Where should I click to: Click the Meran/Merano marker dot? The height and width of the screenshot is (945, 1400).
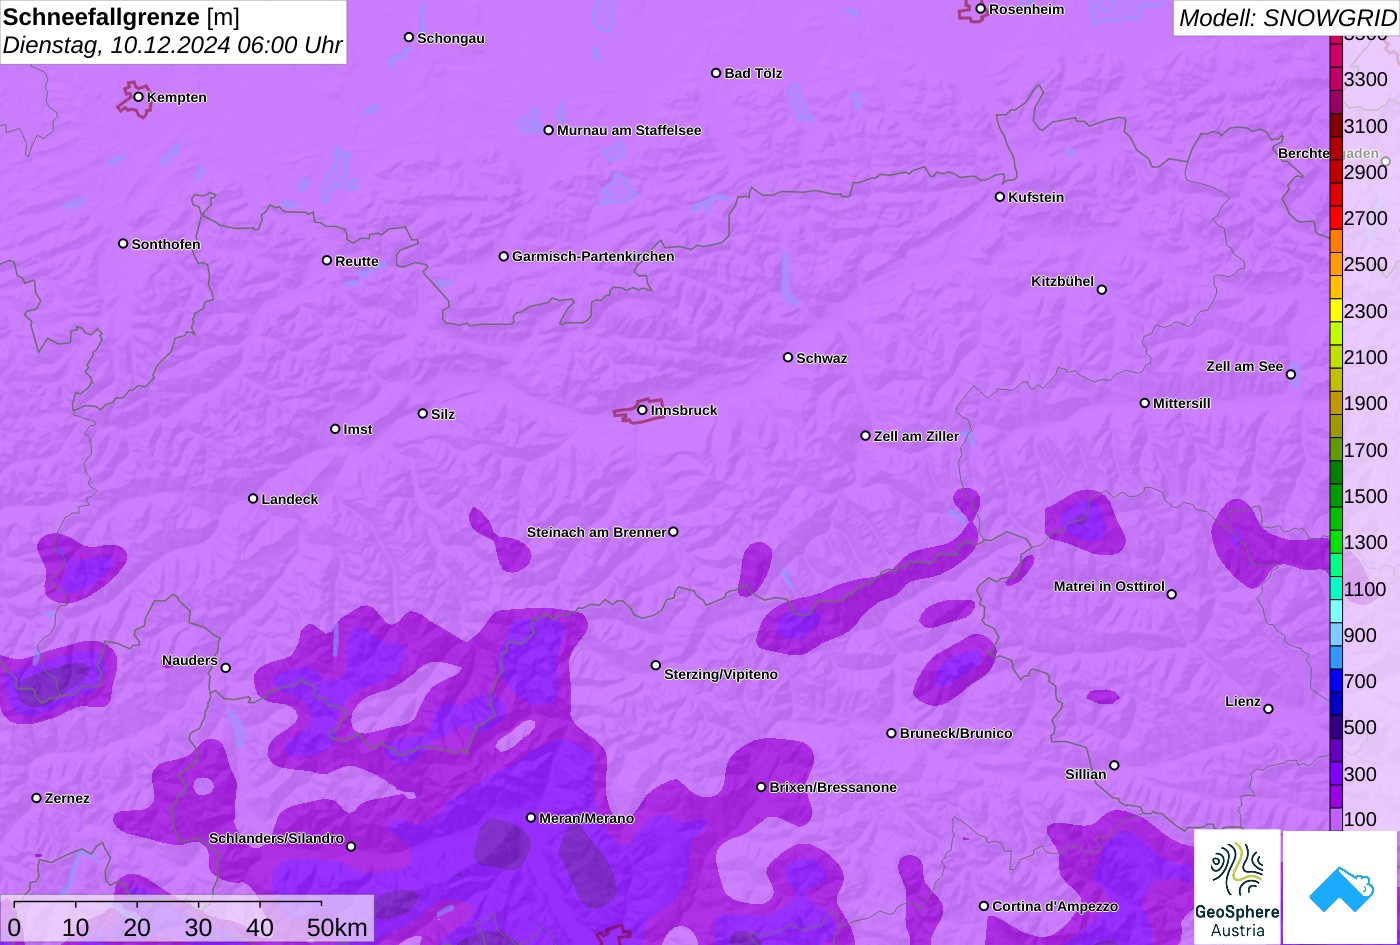pyautogui.click(x=531, y=818)
